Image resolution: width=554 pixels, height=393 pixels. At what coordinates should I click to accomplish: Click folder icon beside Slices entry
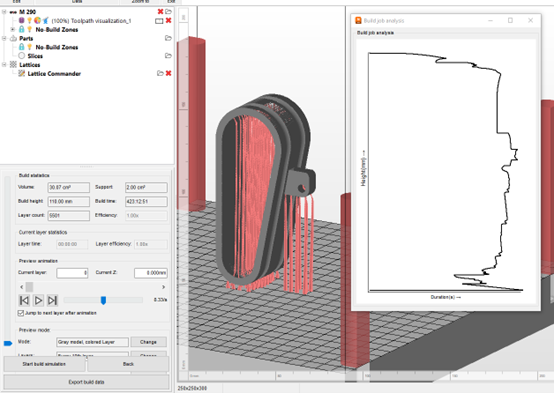(168, 56)
